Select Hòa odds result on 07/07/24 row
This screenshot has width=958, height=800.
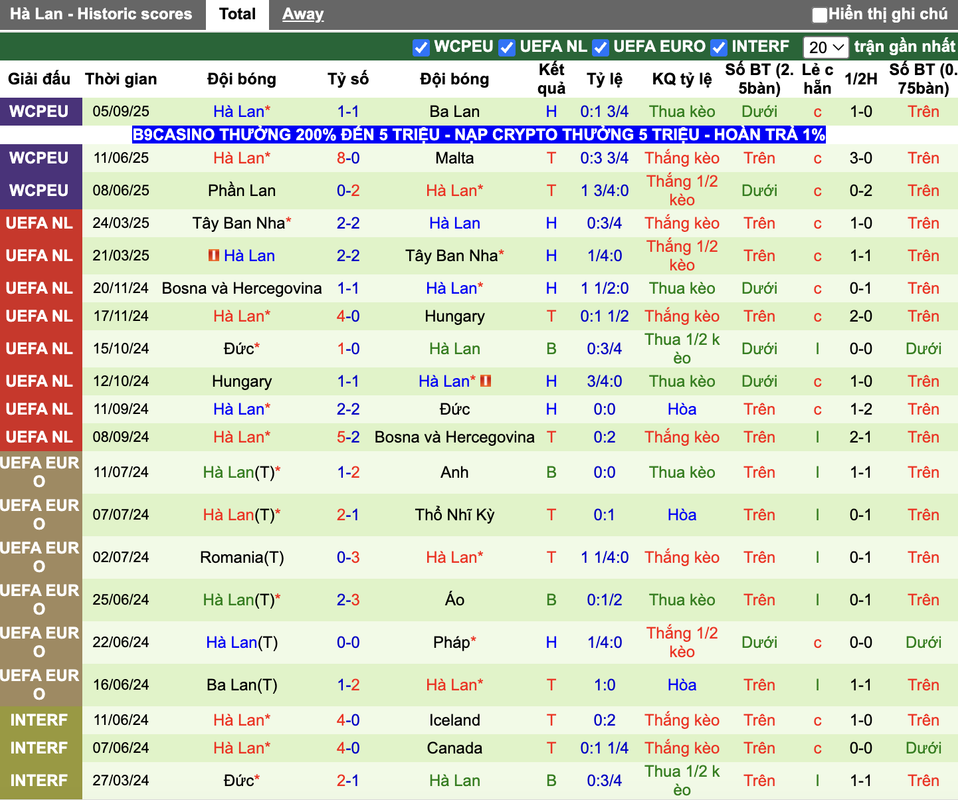pyautogui.click(x=682, y=515)
